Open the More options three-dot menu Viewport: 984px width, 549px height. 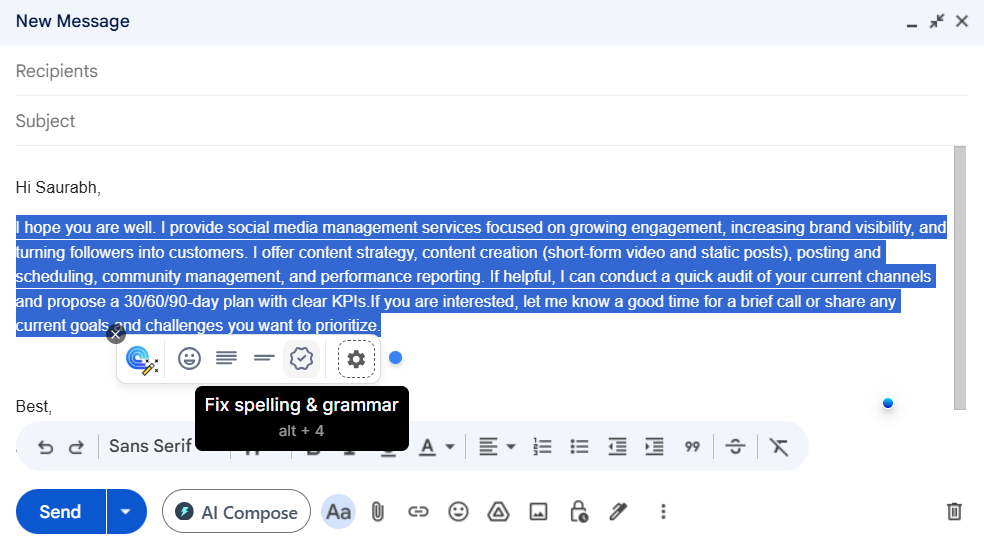(x=662, y=512)
